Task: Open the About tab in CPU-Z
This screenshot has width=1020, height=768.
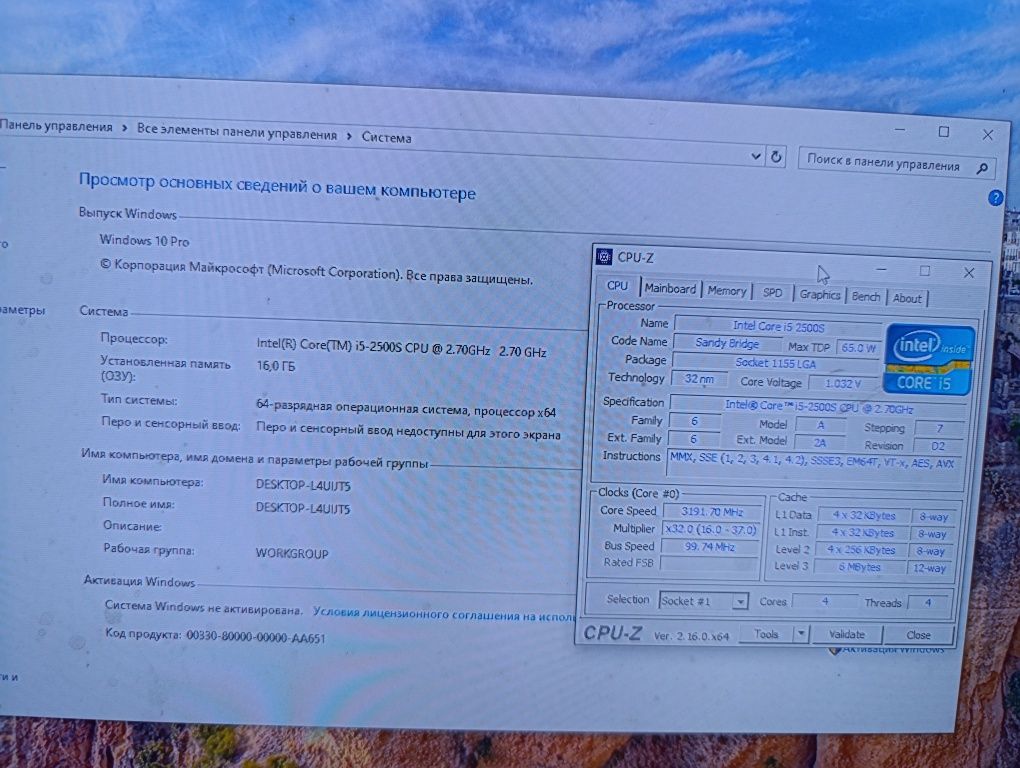Action: click(x=907, y=298)
